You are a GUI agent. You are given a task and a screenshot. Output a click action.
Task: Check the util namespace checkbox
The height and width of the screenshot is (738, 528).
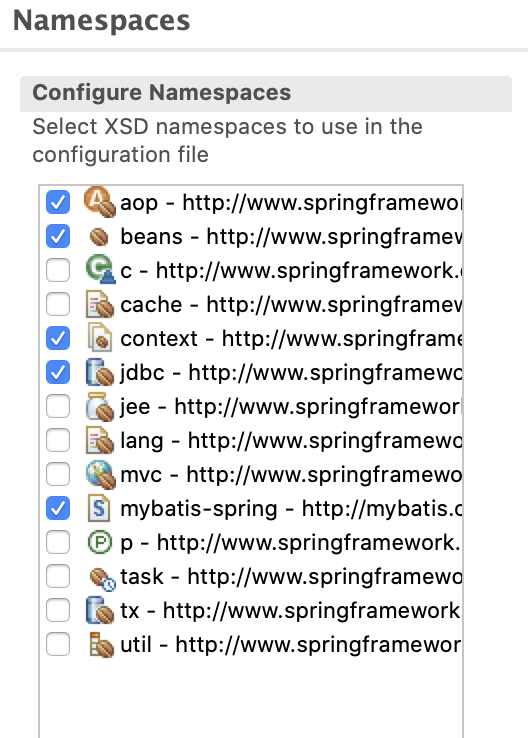(x=58, y=644)
